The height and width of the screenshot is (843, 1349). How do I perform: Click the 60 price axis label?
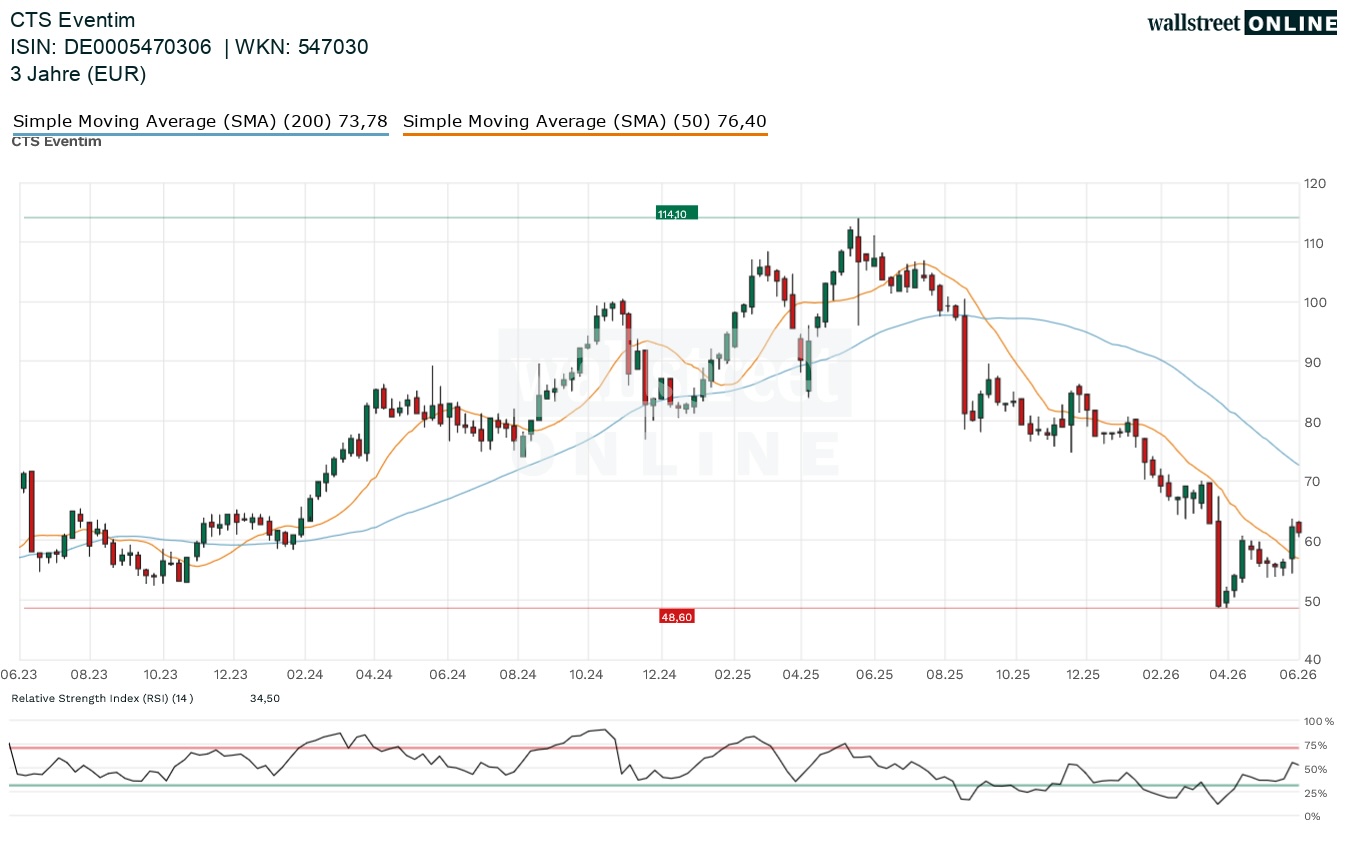click(x=1312, y=541)
